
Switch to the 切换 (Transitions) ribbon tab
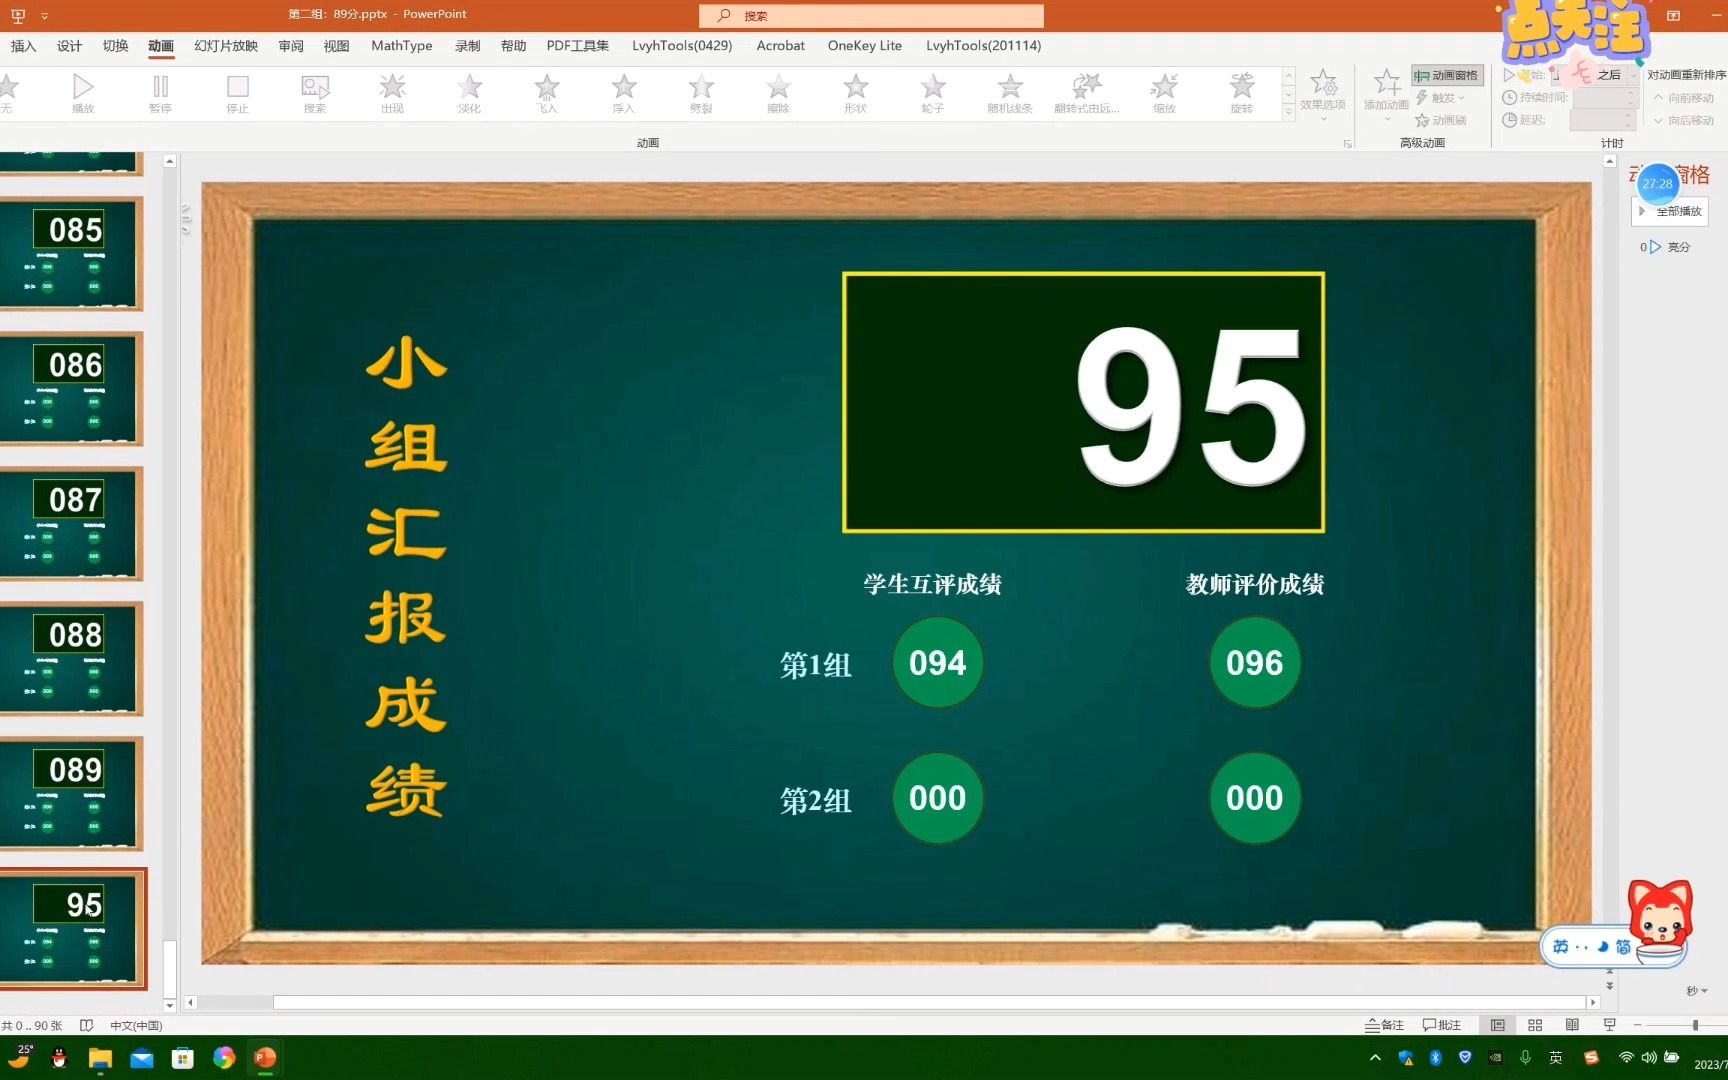pos(115,46)
